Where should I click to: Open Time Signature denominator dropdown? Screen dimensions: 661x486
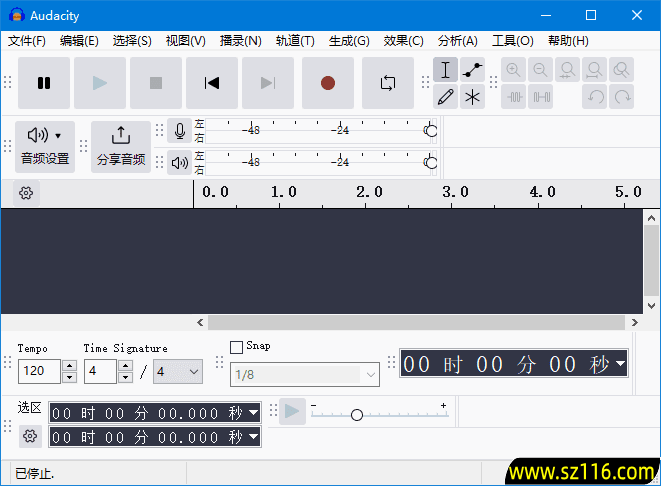coord(178,371)
